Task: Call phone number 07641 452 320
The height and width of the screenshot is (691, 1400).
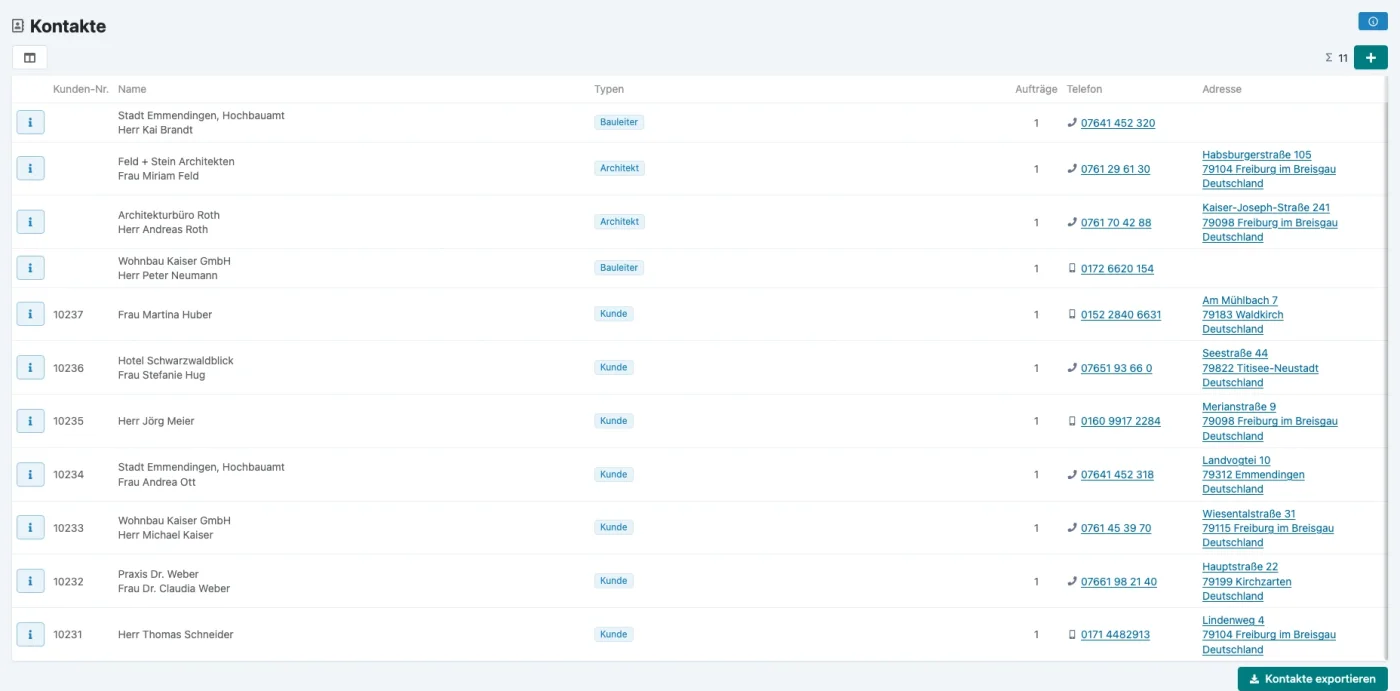Action: pos(1117,123)
